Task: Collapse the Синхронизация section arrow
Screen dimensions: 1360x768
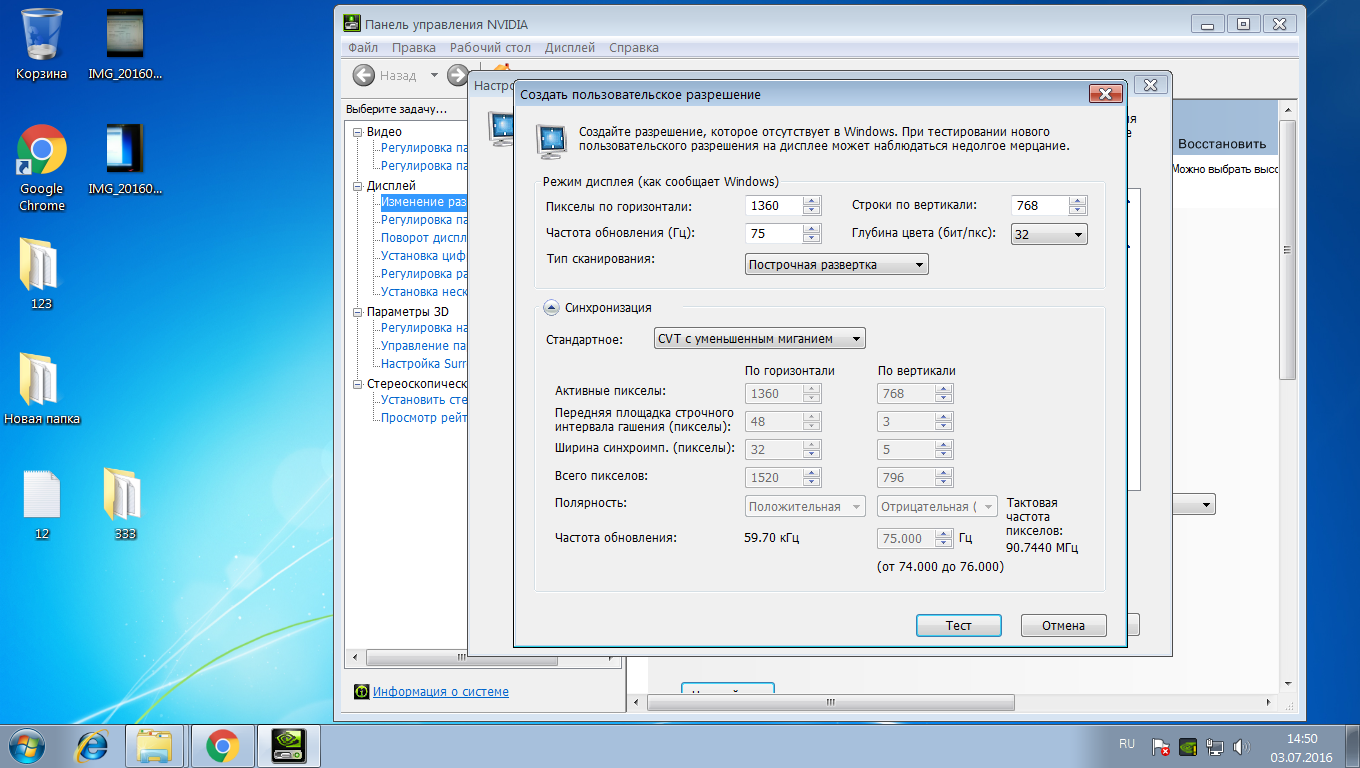Action: pyautogui.click(x=551, y=308)
